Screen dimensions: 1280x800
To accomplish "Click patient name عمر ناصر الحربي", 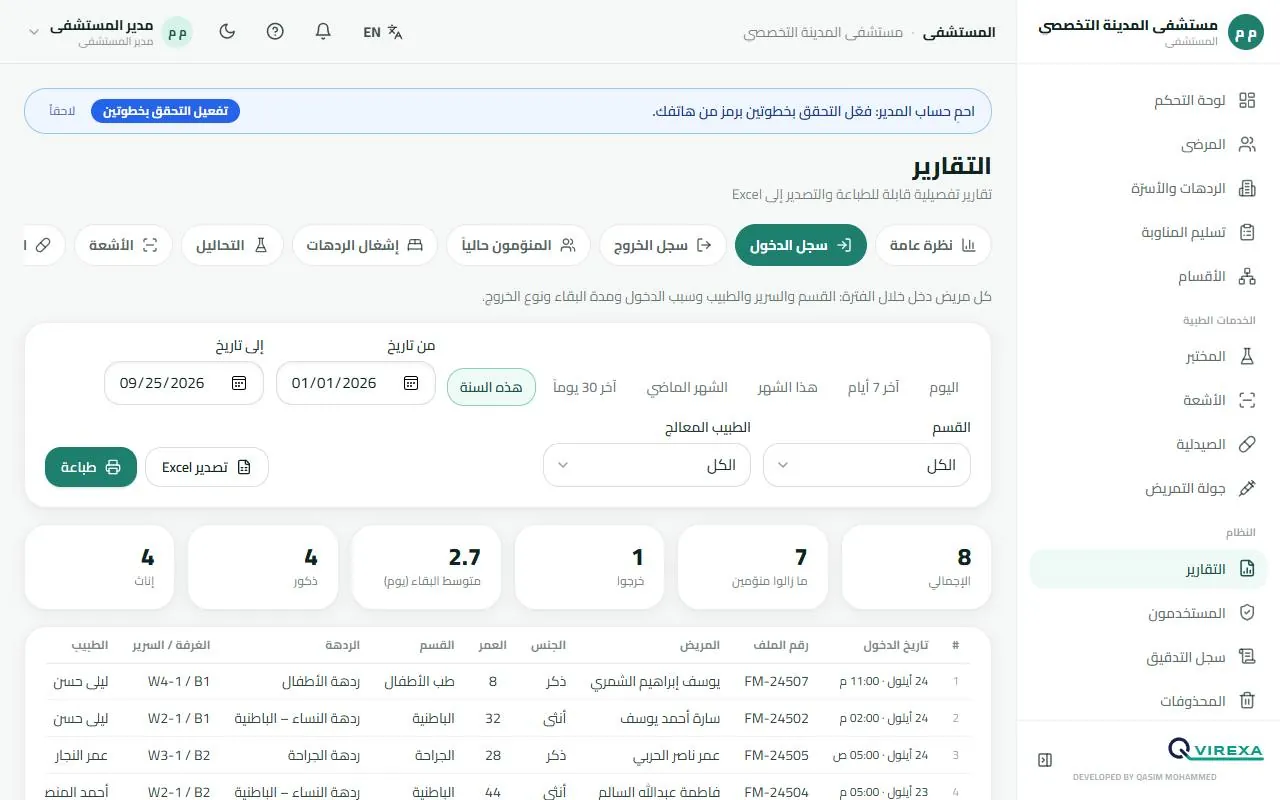I will (677, 756).
